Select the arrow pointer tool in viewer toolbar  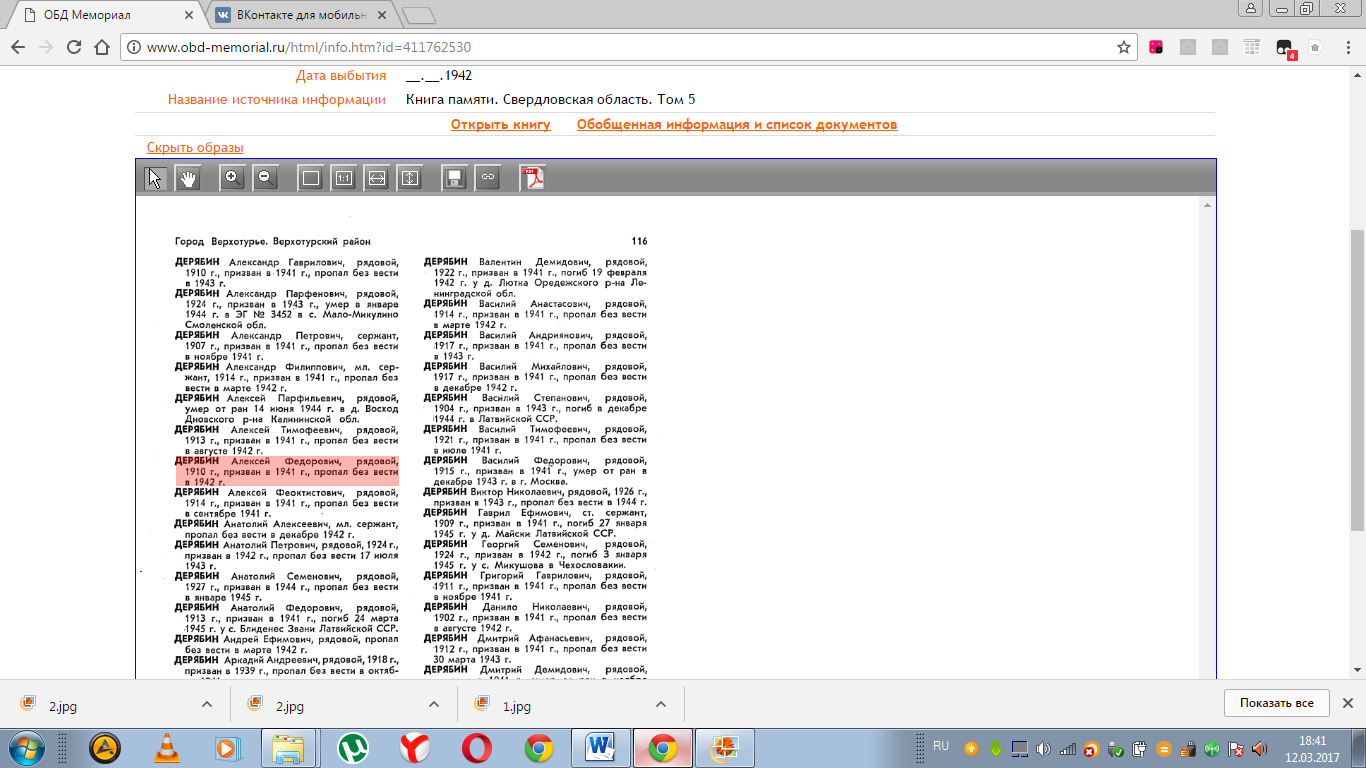coord(154,178)
